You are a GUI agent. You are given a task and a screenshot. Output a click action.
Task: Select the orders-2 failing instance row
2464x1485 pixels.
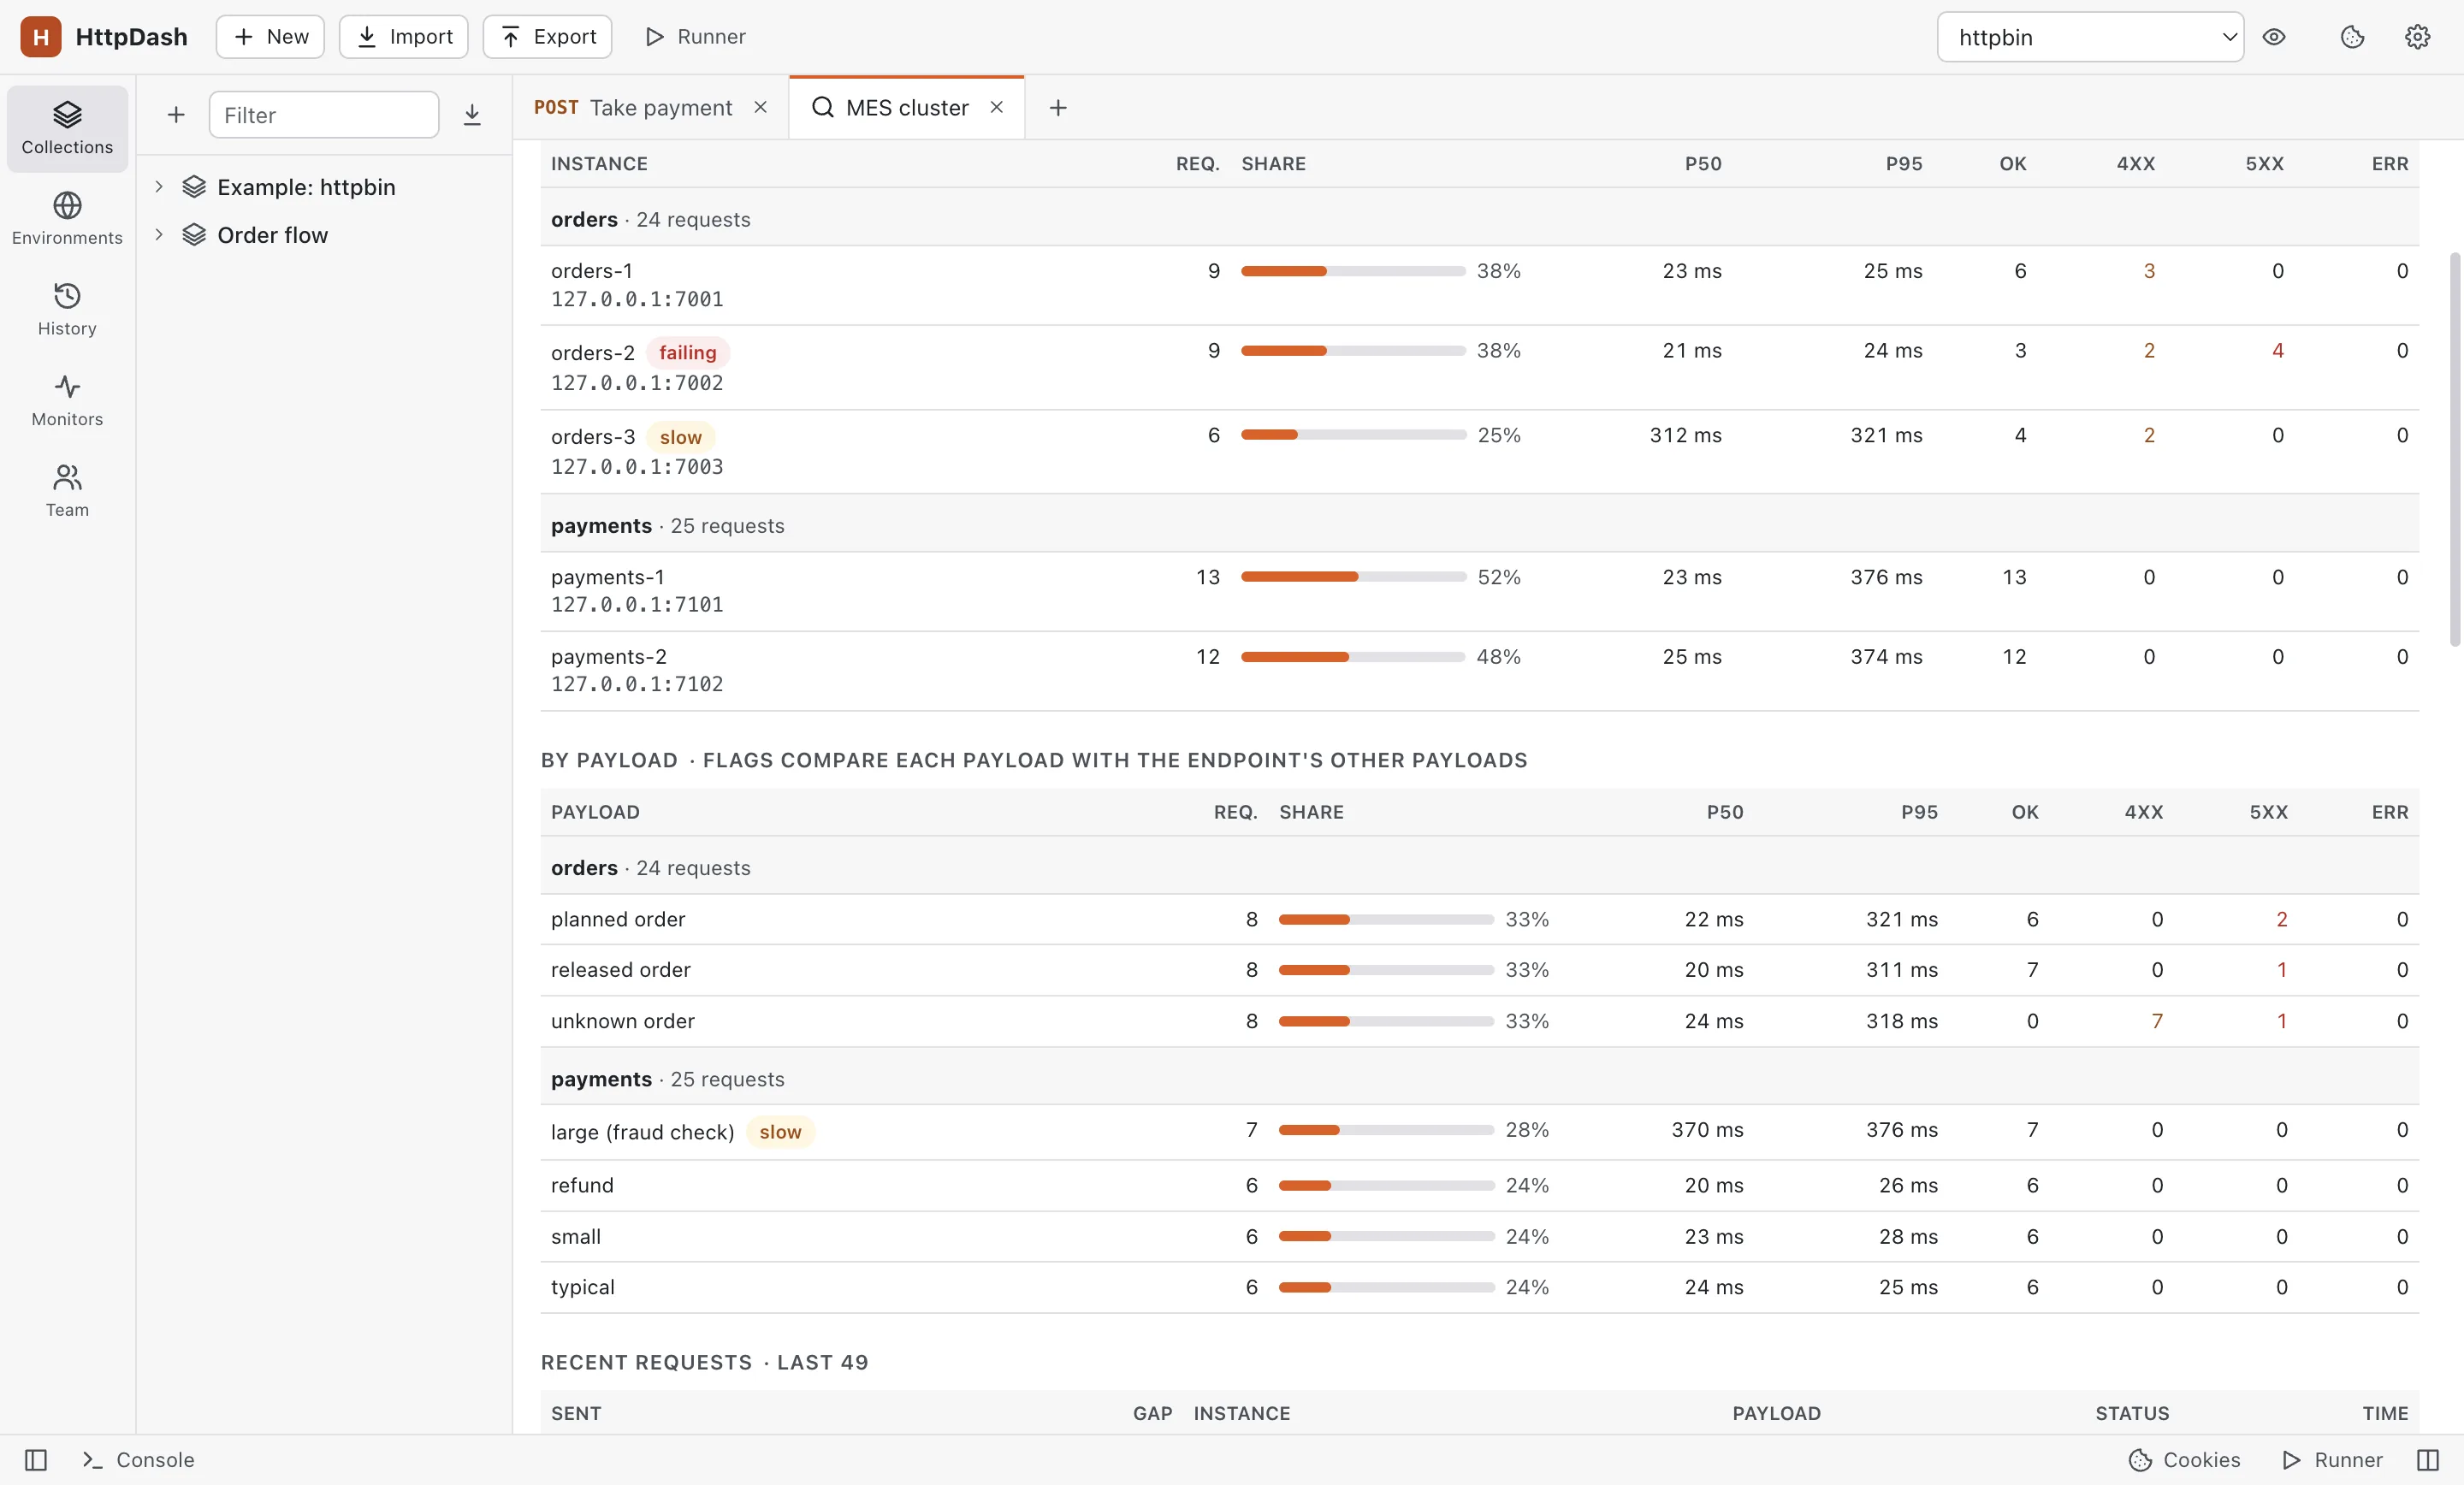pyautogui.click(x=1480, y=367)
